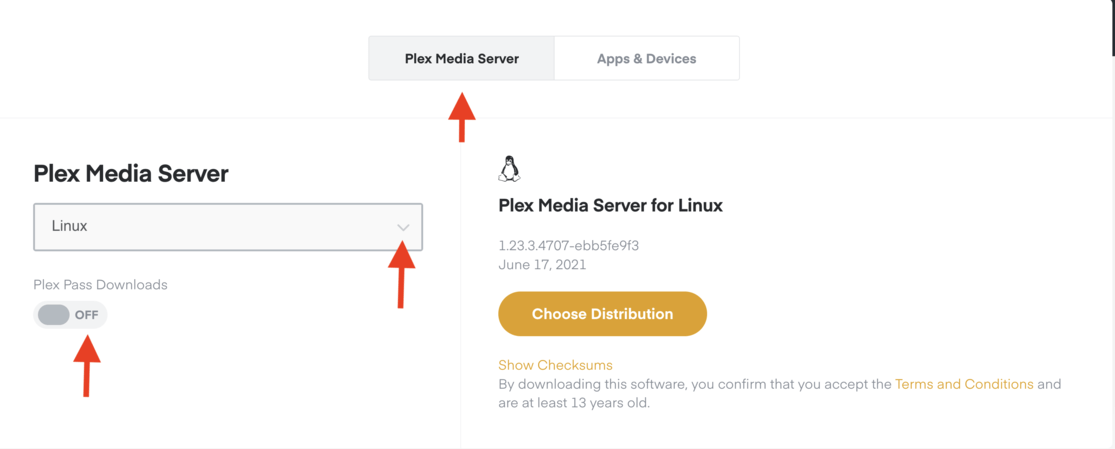
Task: Toggle Plex Pass Downloads on
Action: 70,315
